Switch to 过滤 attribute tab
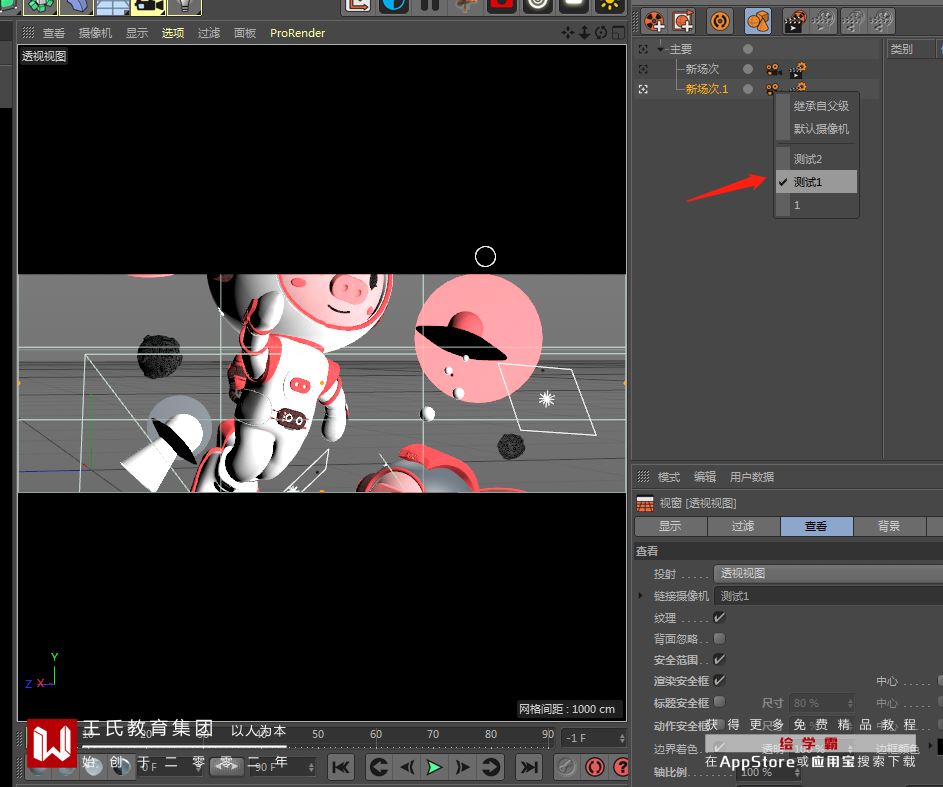The width and height of the screenshot is (943, 787). (x=743, y=526)
